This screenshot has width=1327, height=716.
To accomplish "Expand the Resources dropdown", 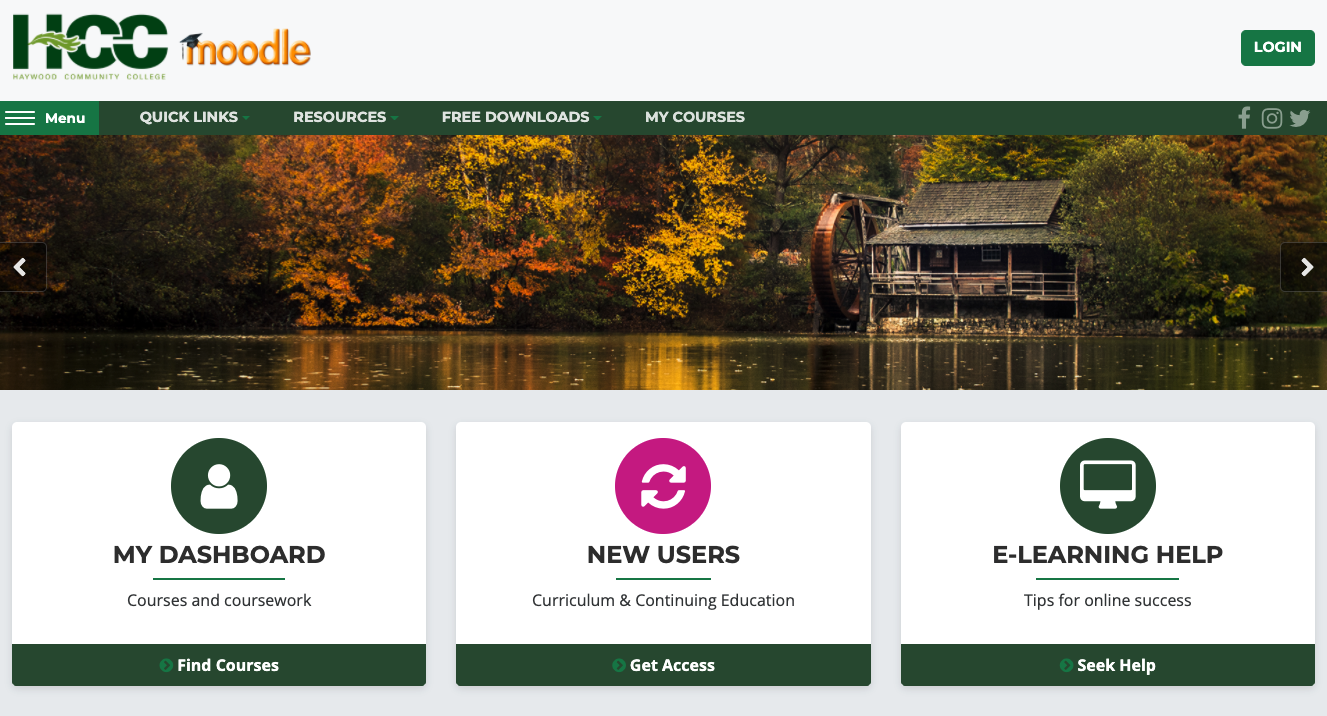I will tap(345, 117).
